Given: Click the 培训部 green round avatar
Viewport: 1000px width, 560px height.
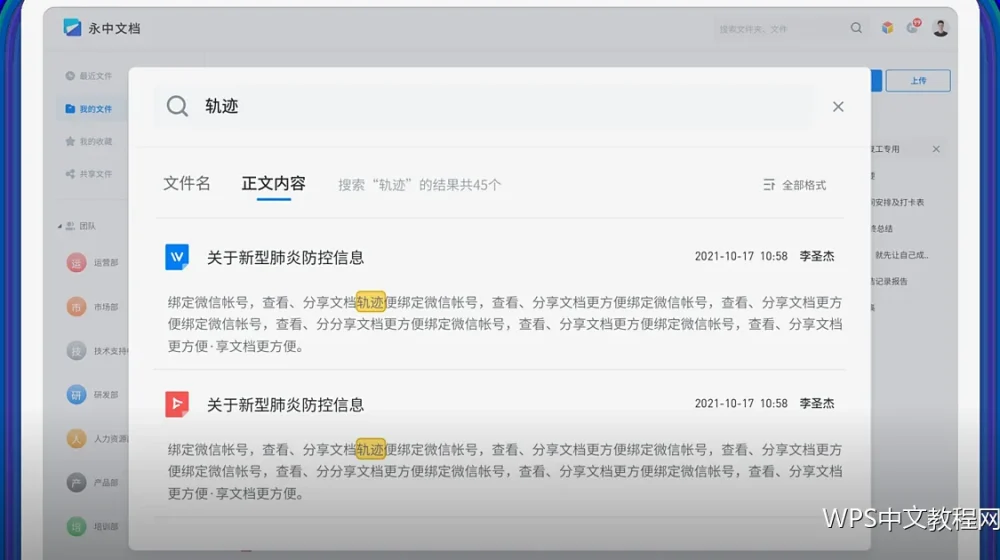Looking at the screenshot, I should tap(77, 527).
